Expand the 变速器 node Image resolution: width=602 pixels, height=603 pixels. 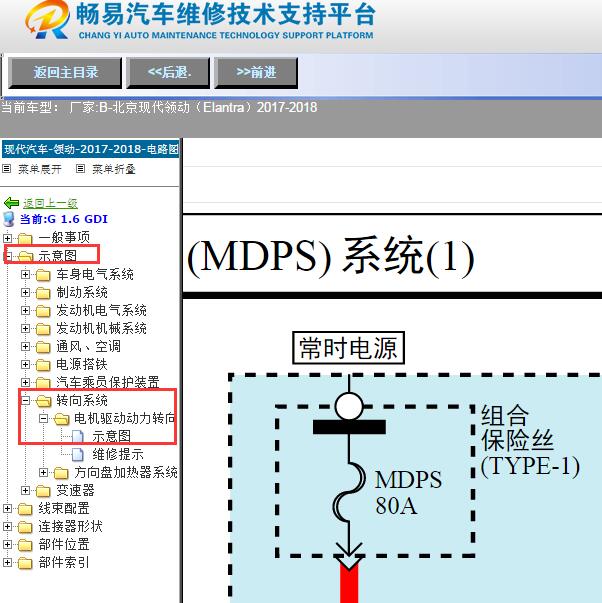click(25, 490)
